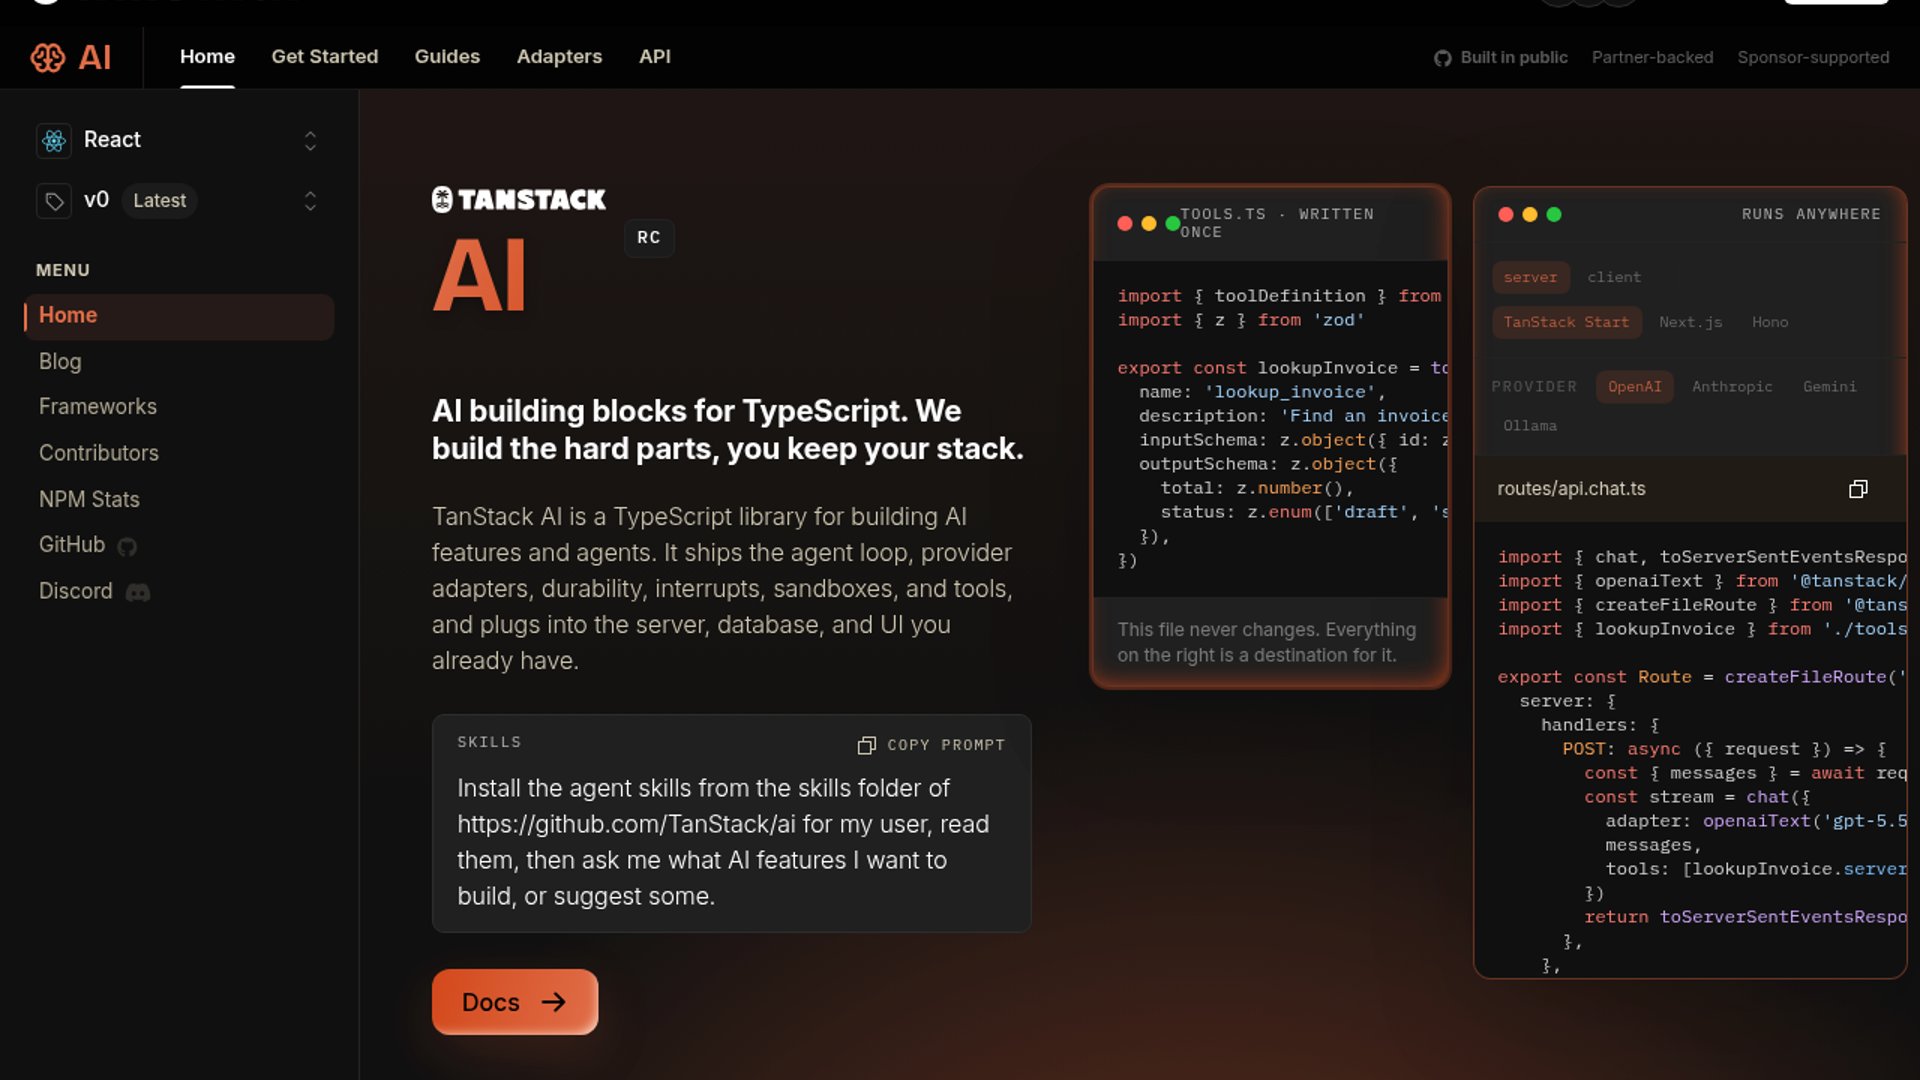This screenshot has width=1920, height=1080.
Task: Click the React framework atom icon
Action: point(54,140)
